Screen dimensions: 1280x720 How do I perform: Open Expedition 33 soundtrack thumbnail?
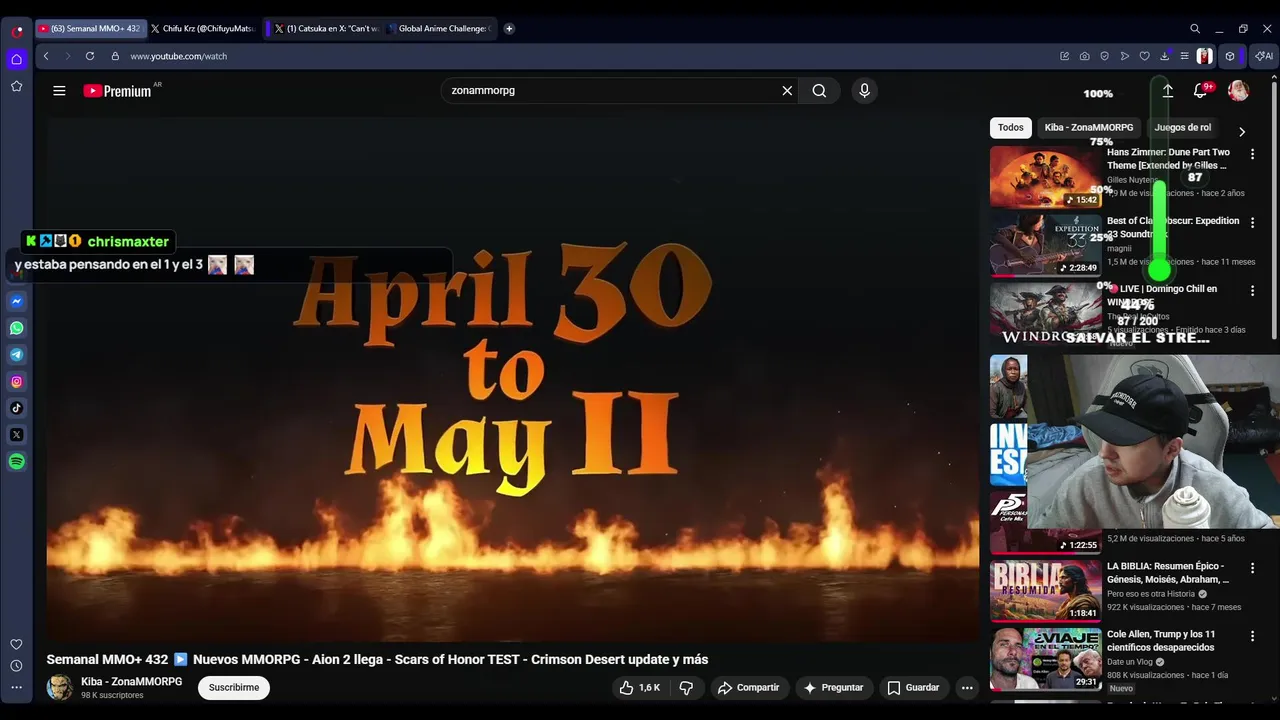(1046, 245)
